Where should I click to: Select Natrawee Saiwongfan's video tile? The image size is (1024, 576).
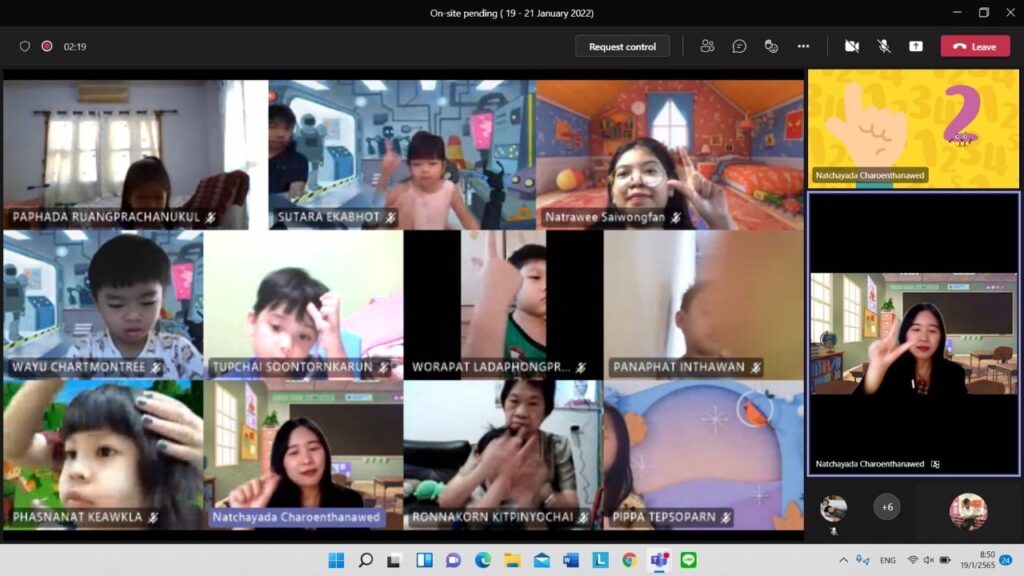(669, 155)
